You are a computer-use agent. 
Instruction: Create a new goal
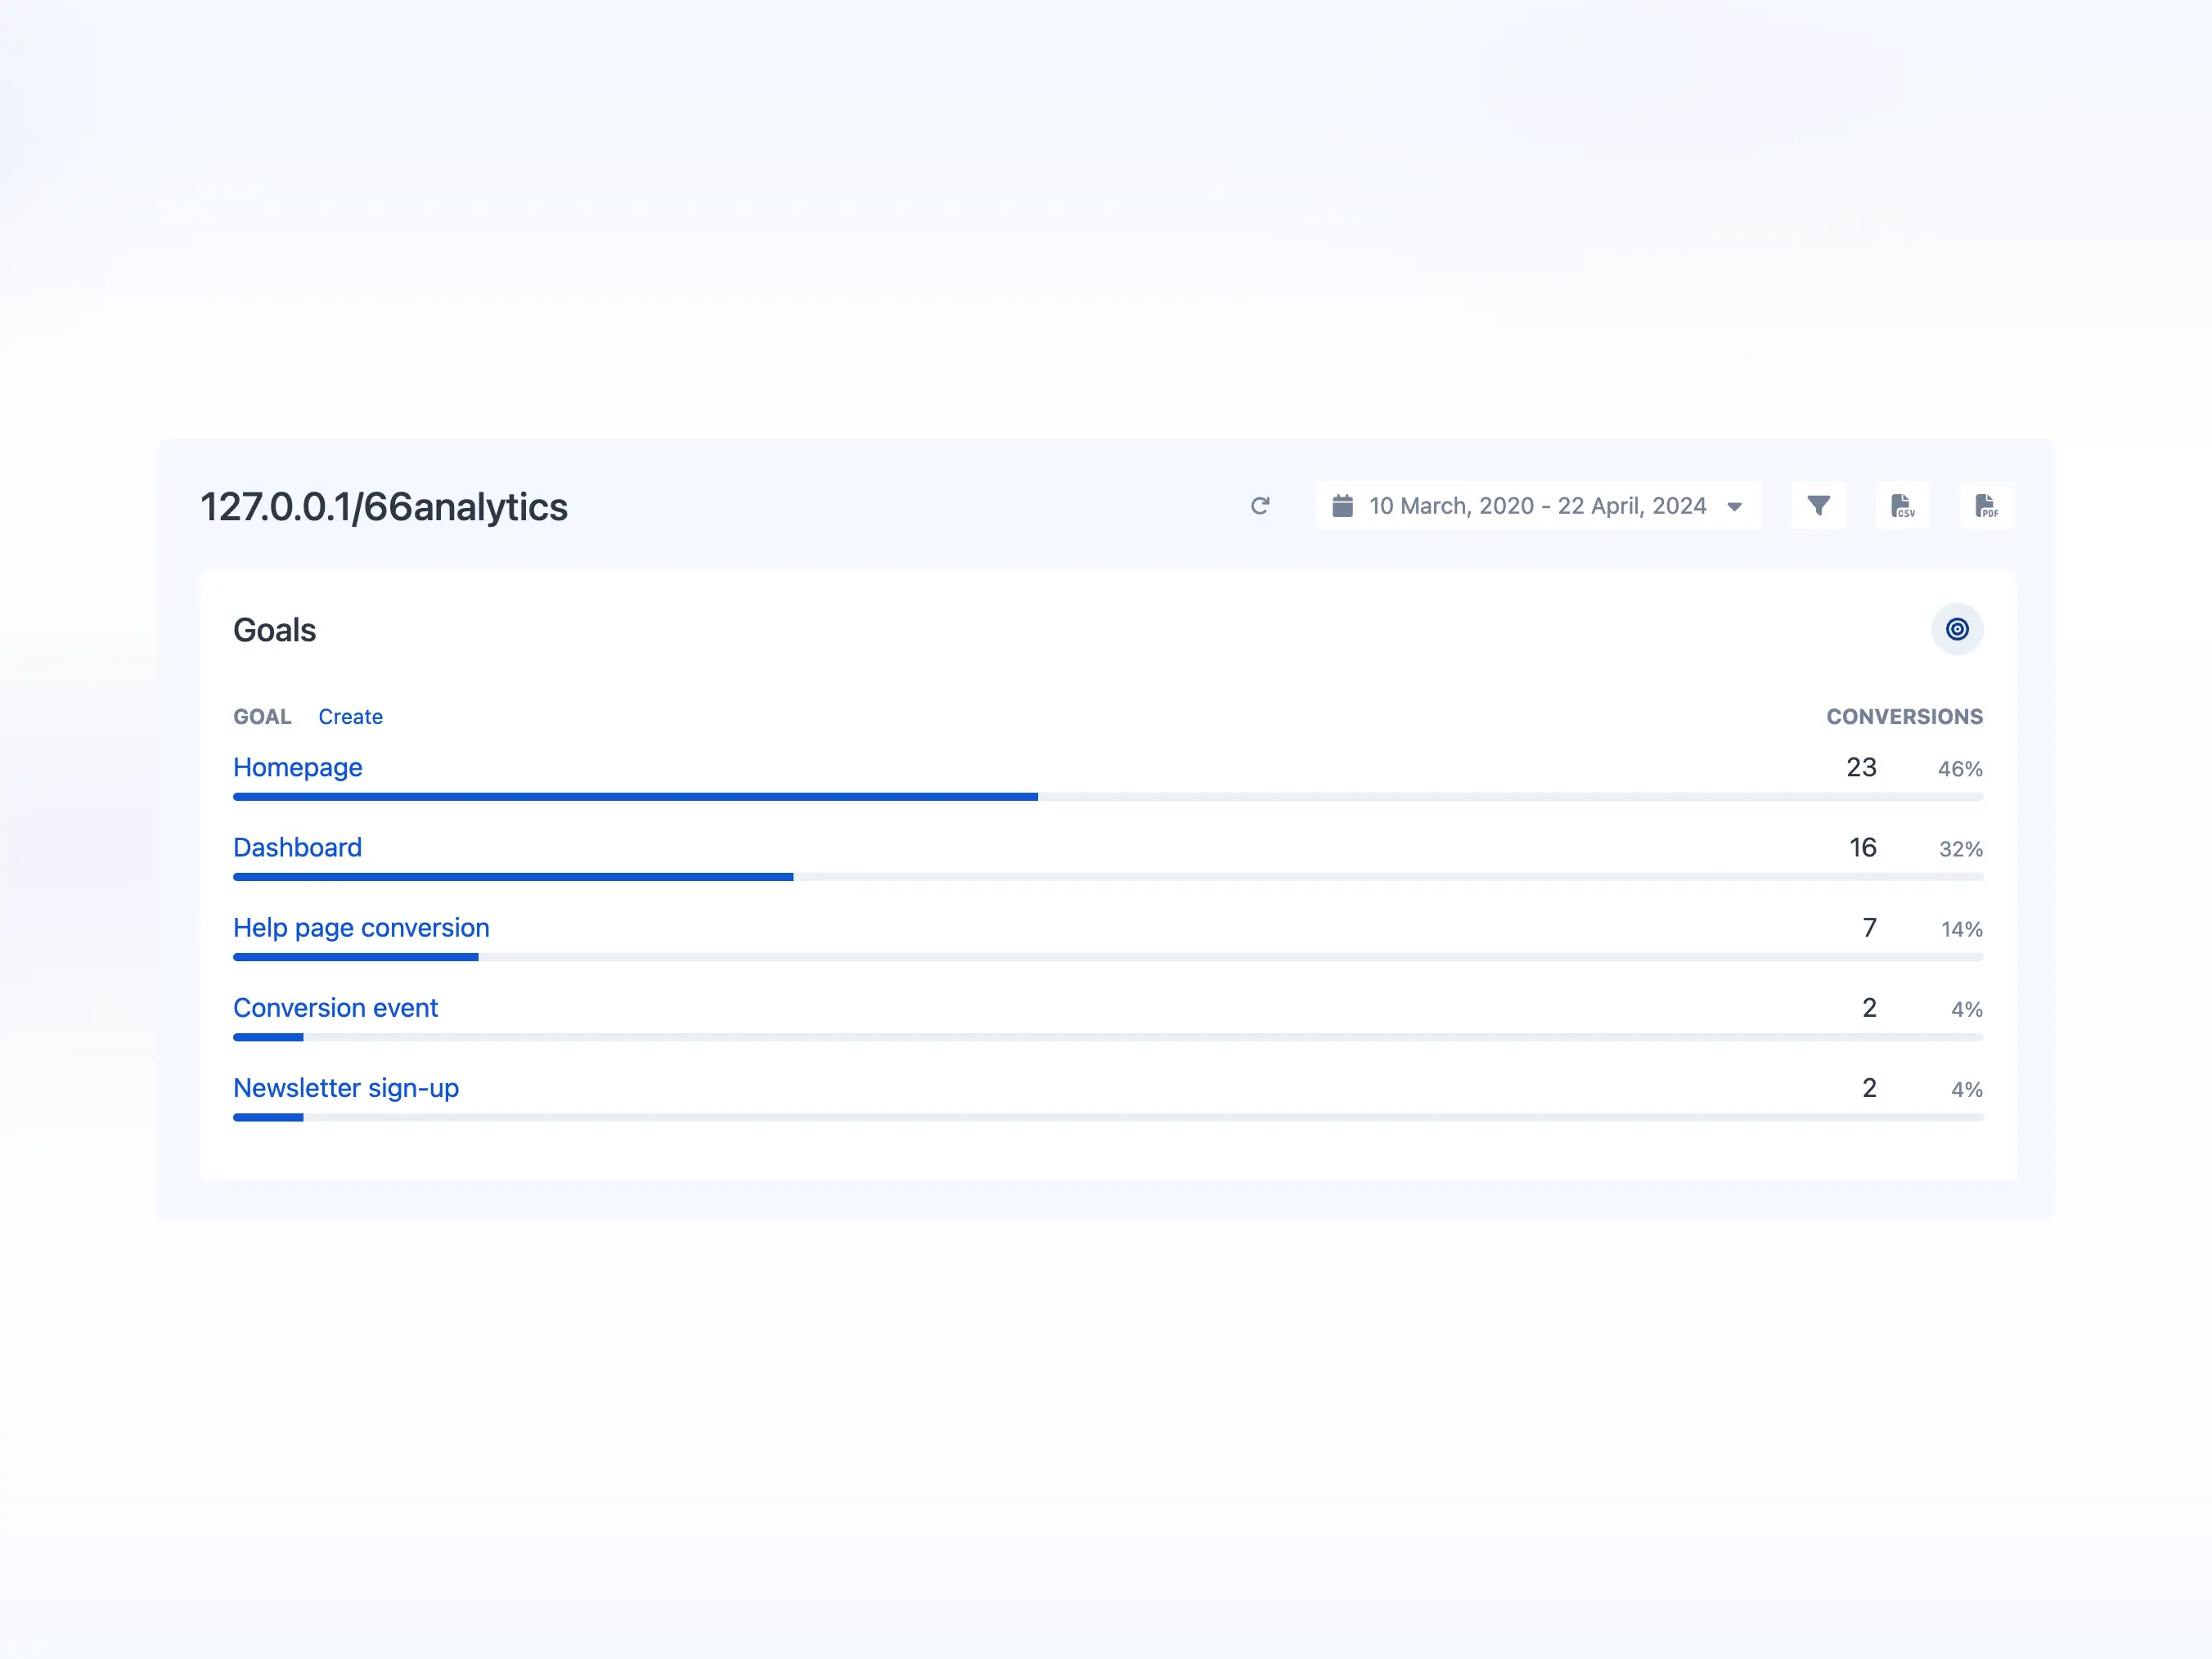pos(350,716)
